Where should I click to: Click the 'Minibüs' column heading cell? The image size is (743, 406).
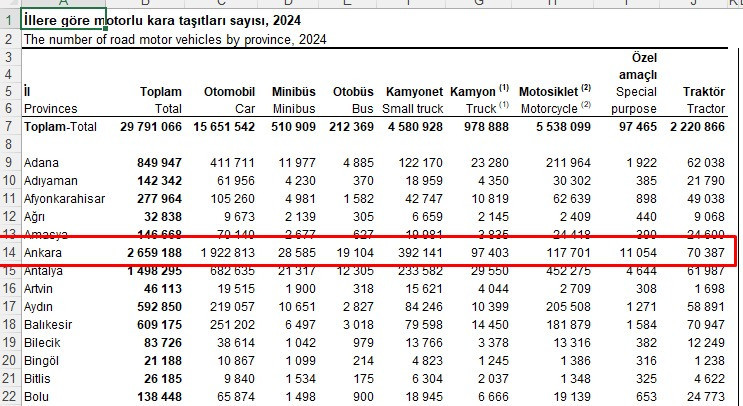point(293,92)
